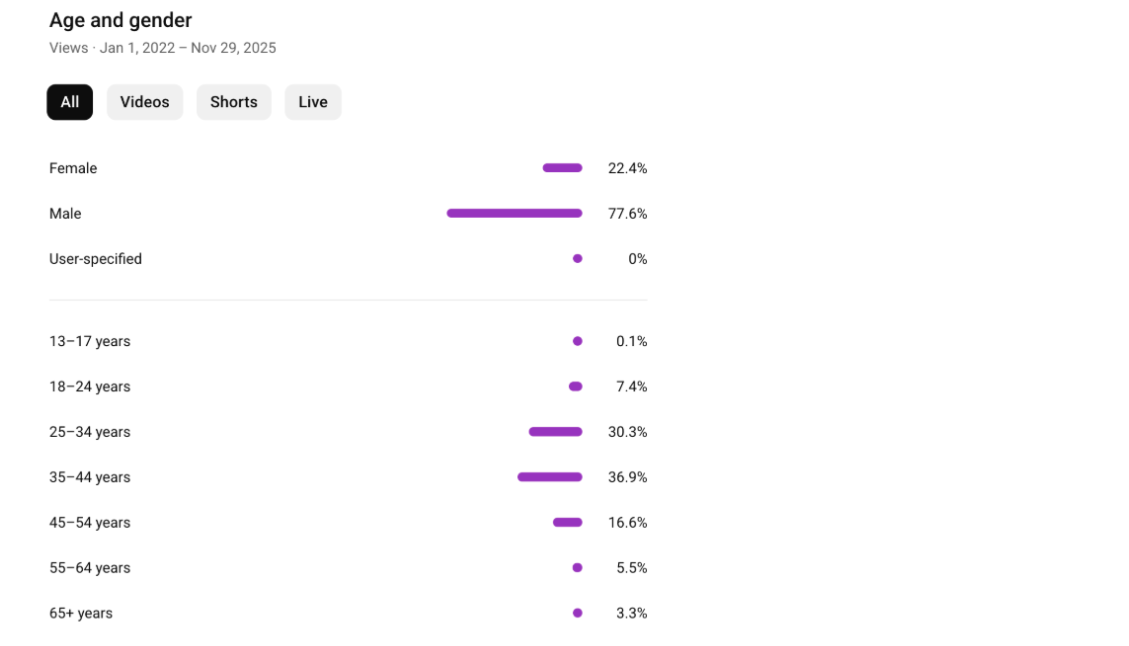This screenshot has width=1129, height=646.
Task: Select the All filter chip
Action: point(70,102)
